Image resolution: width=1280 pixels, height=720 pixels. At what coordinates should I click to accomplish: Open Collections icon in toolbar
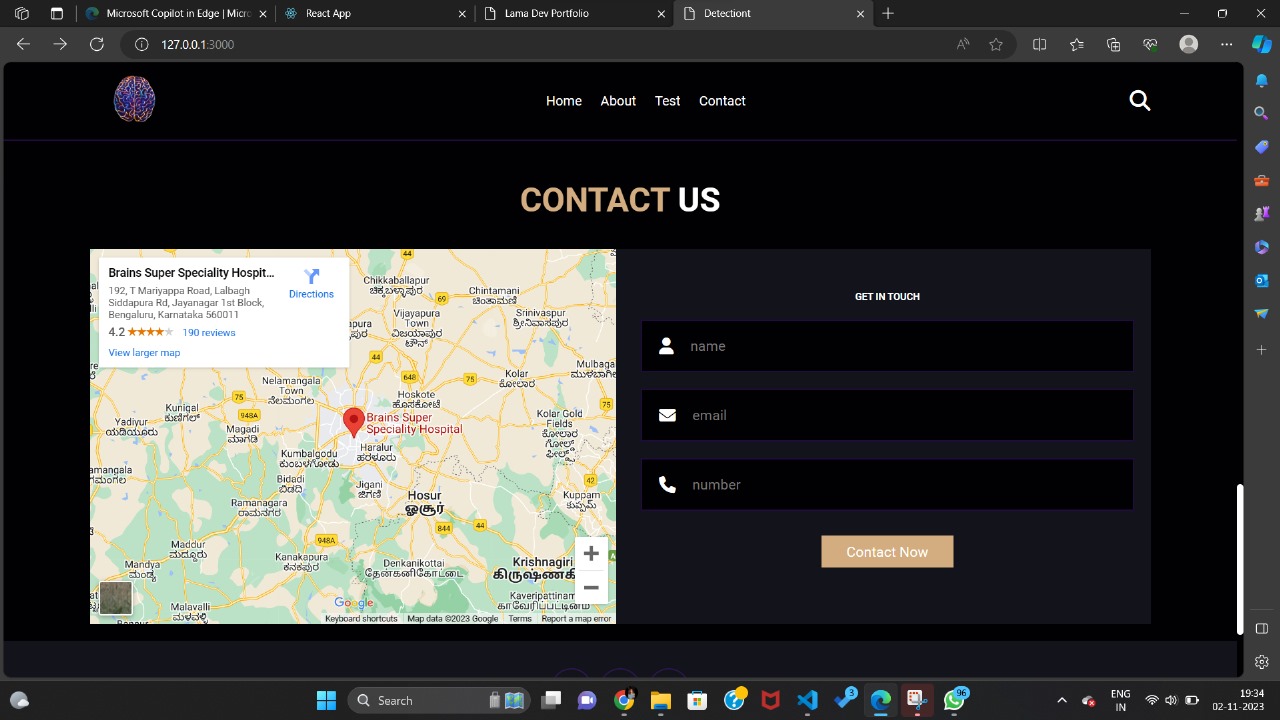[1113, 44]
